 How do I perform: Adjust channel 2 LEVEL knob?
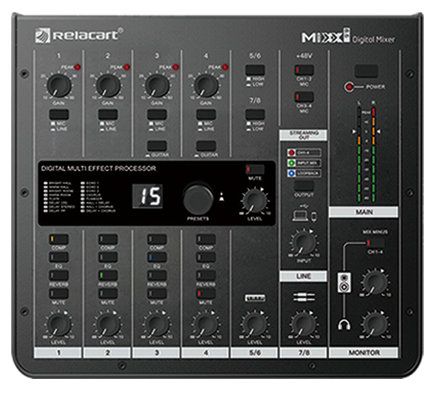(x=108, y=324)
